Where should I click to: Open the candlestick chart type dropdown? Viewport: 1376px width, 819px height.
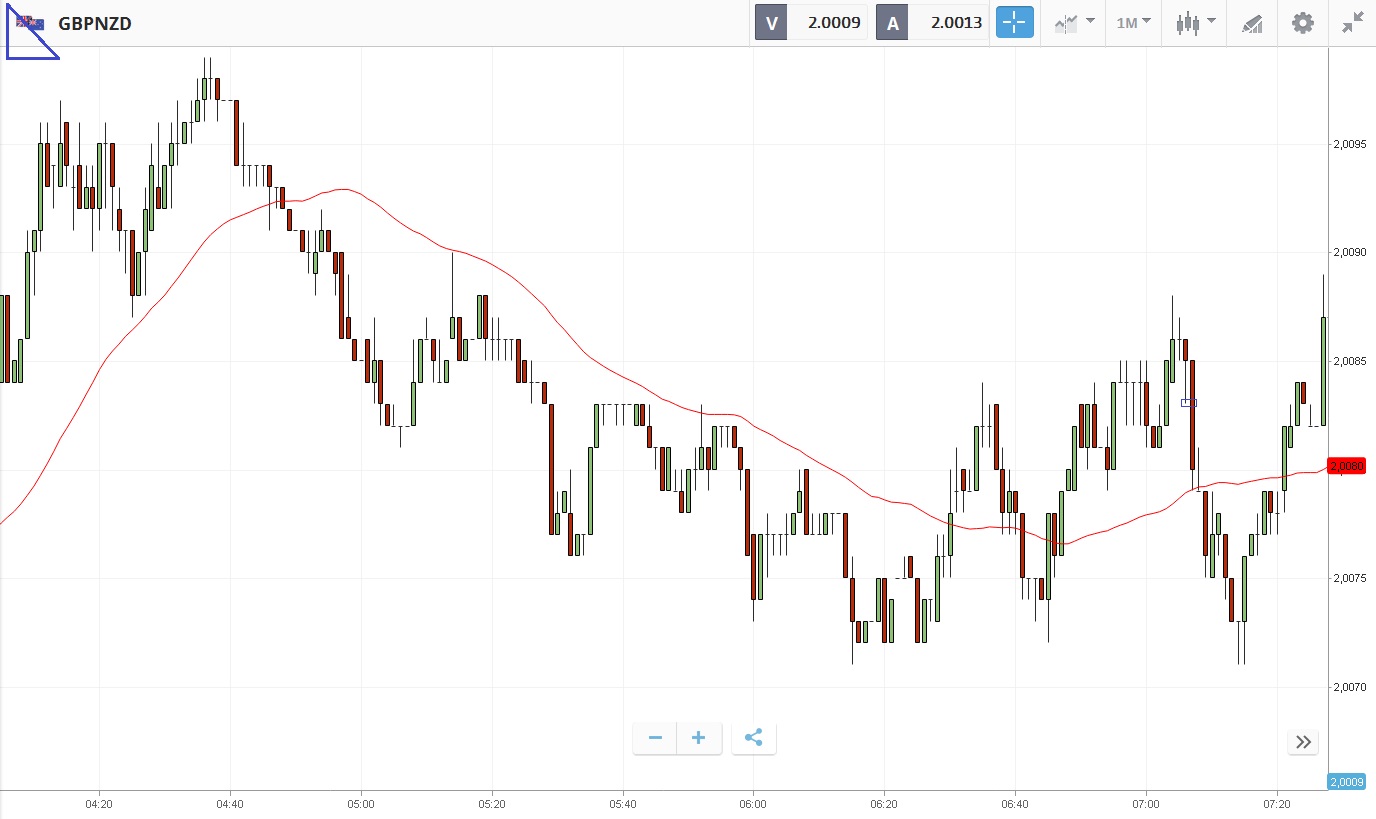point(1195,22)
